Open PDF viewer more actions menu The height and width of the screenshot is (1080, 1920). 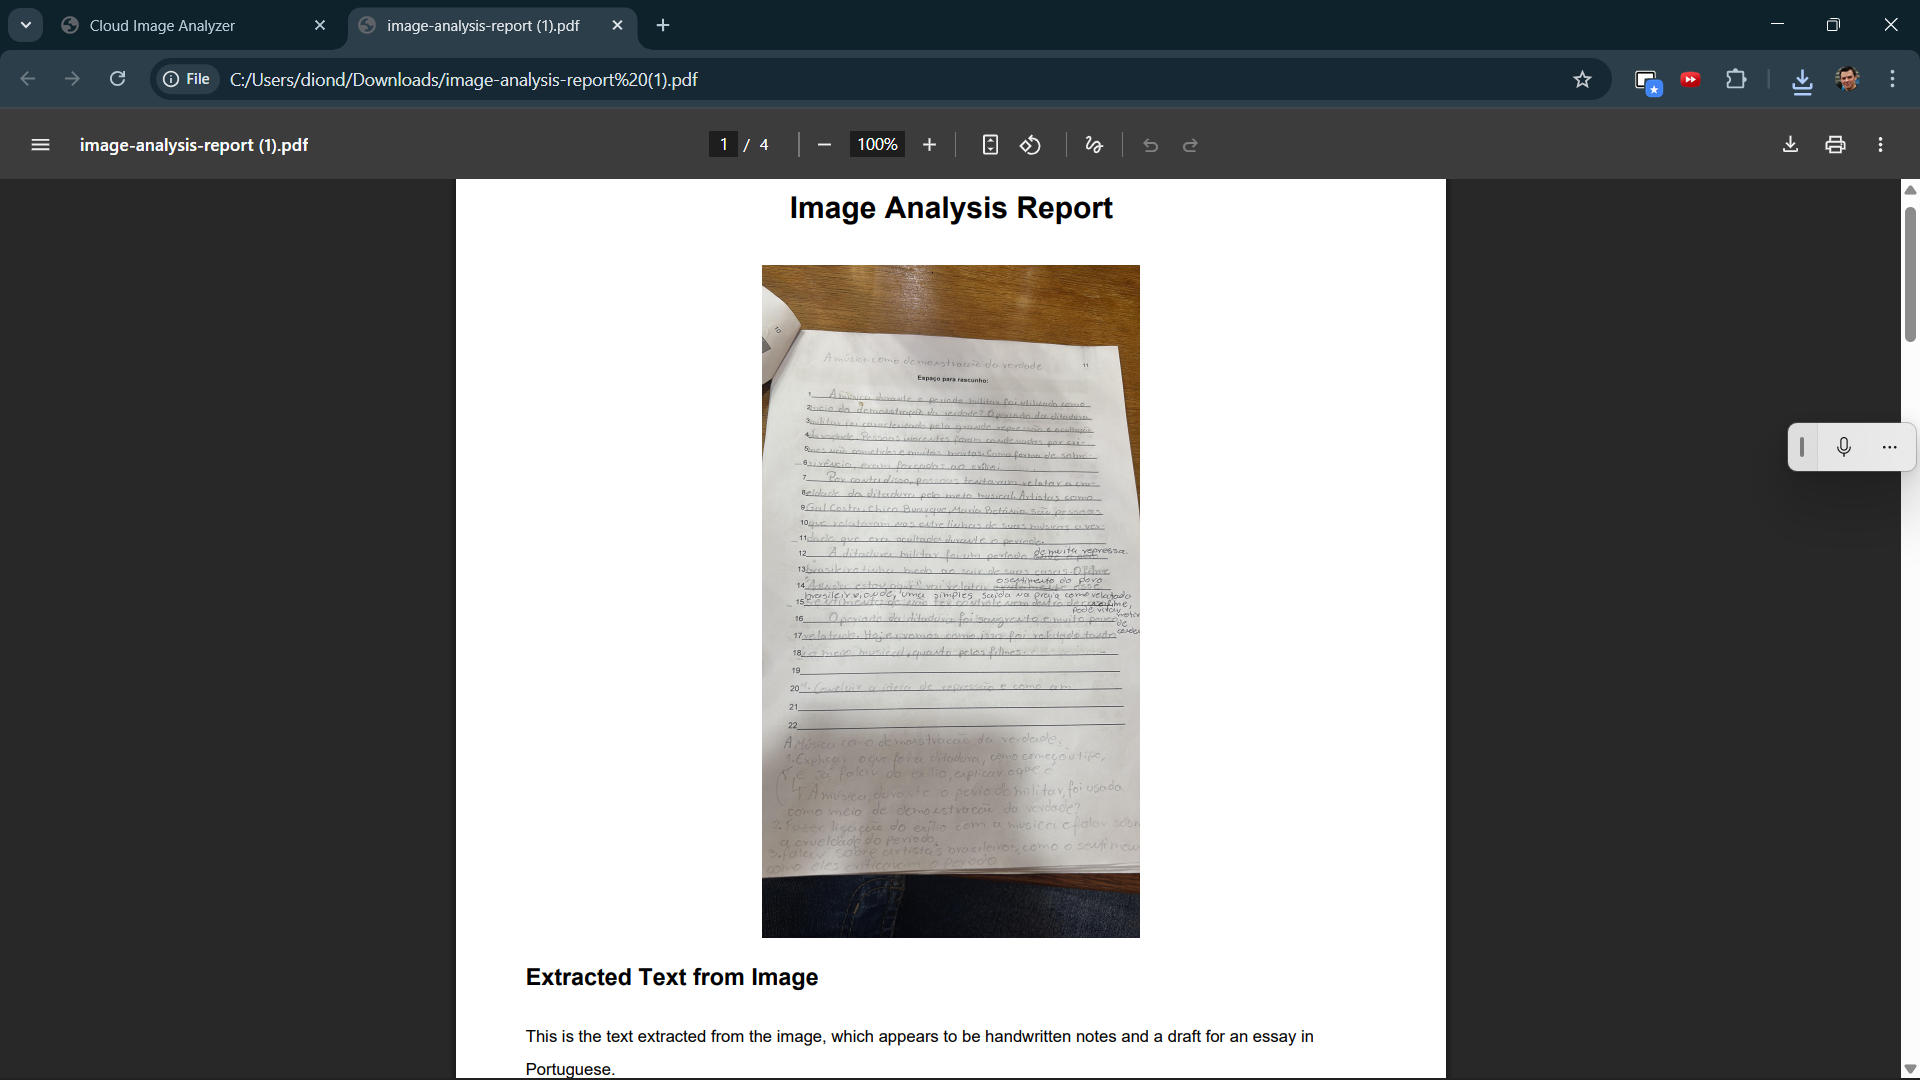point(1880,145)
